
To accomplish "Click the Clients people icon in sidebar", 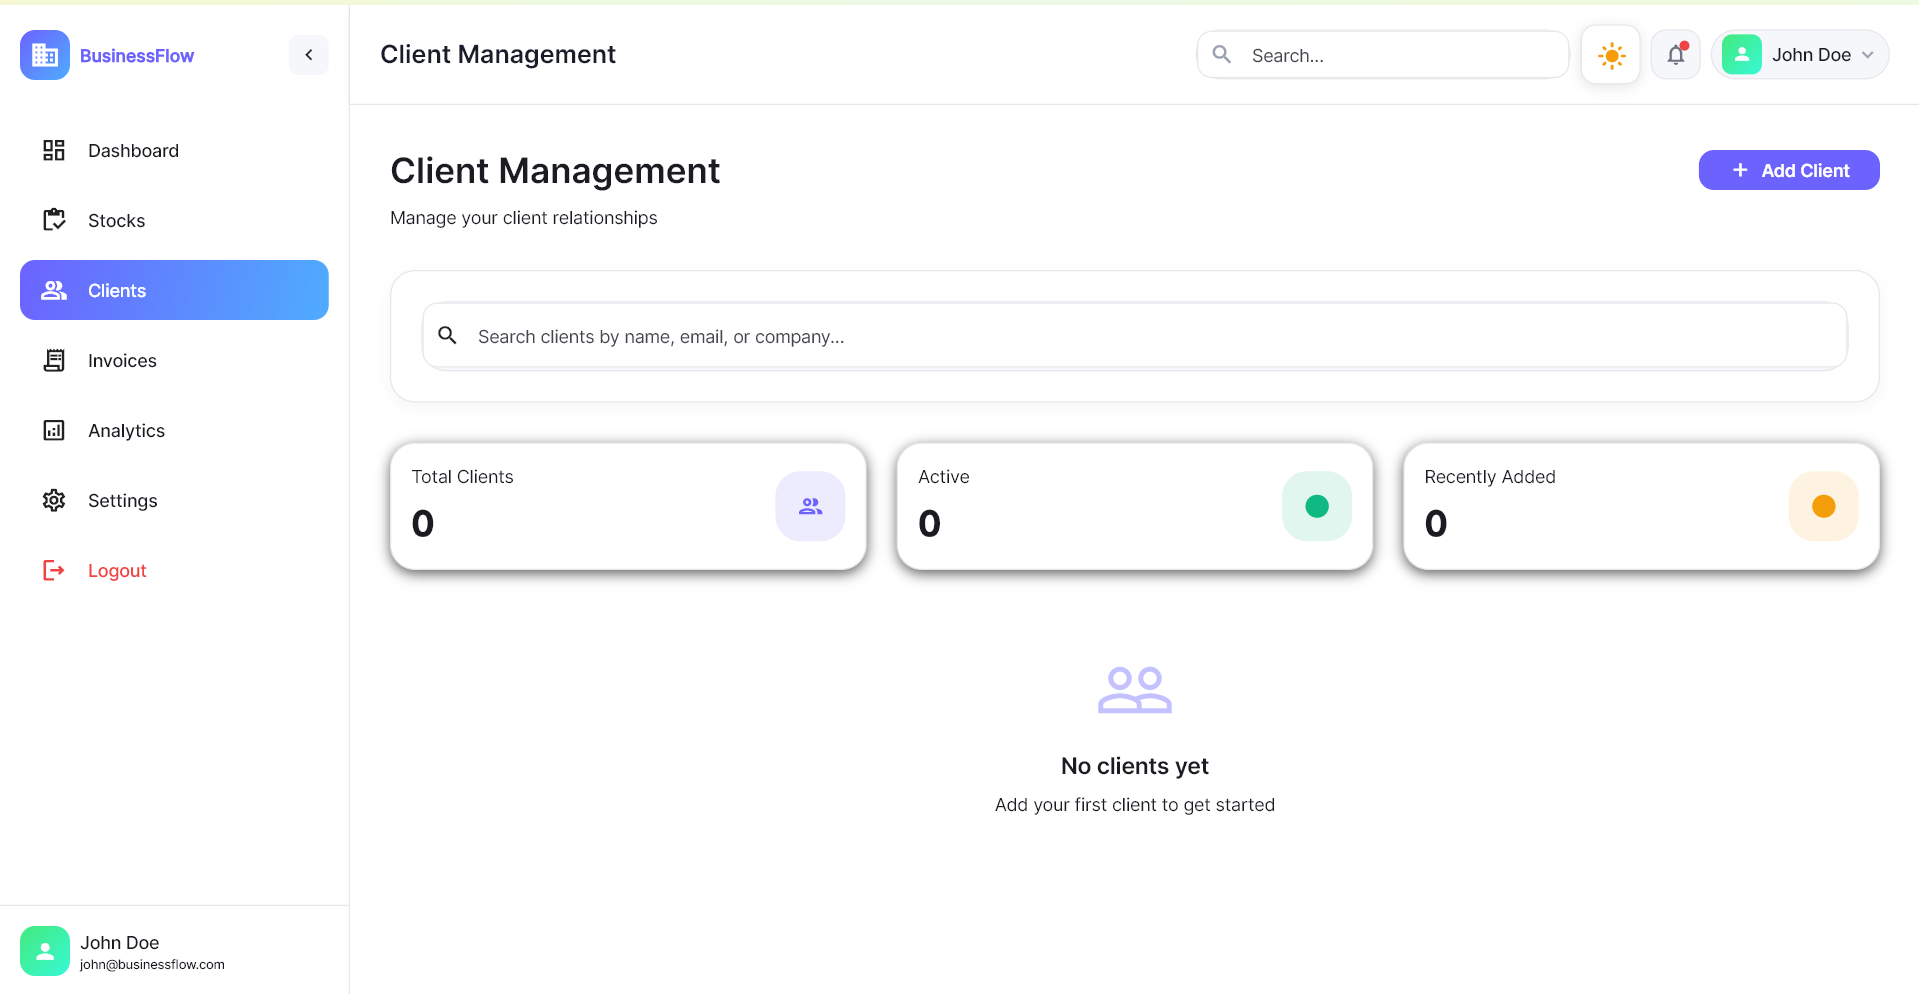I will [x=53, y=290].
